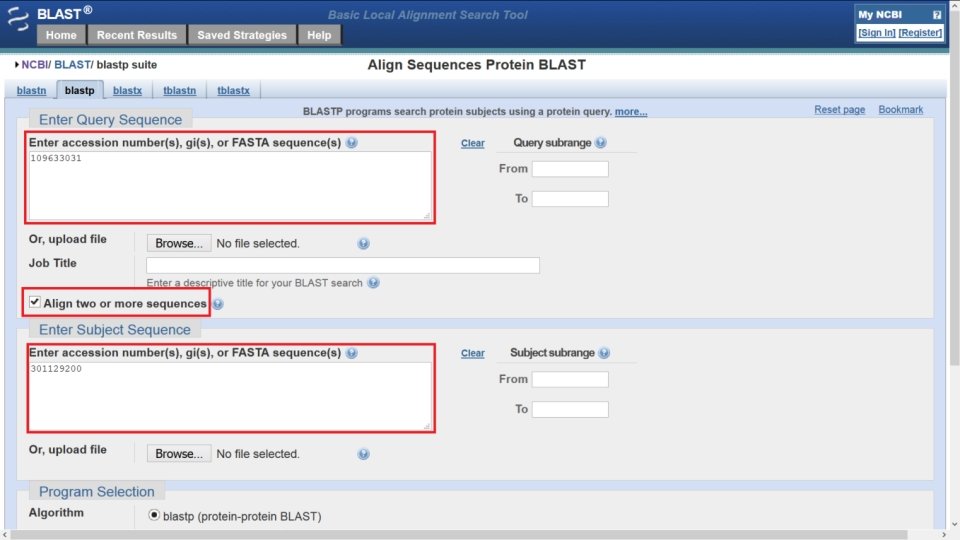
Task: Switch to the blastx tab
Action: pos(127,91)
